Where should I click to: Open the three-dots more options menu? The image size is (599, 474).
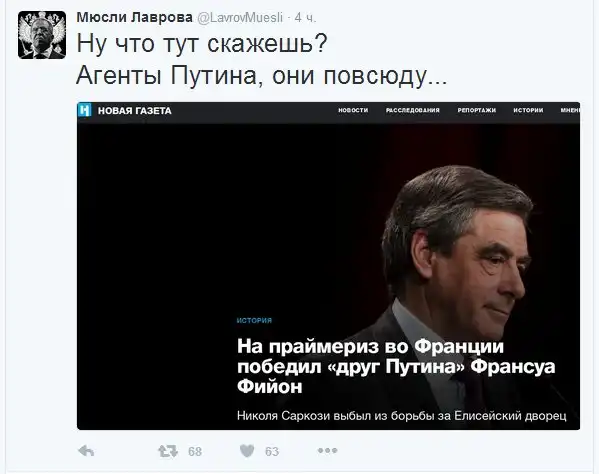pyautogui.click(x=327, y=451)
